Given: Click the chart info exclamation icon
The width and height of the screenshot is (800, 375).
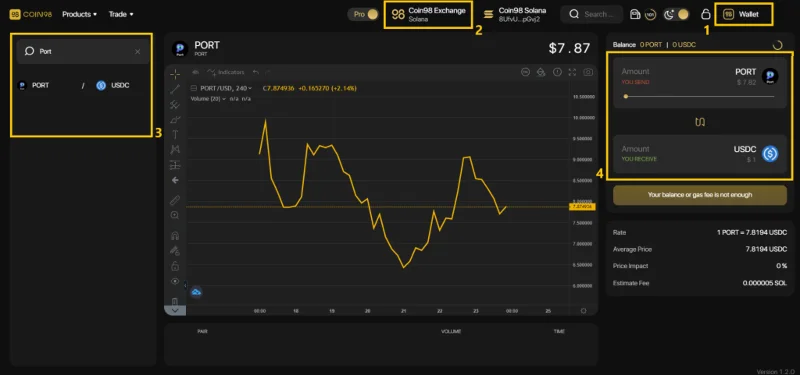Looking at the screenshot, I should (x=557, y=72).
